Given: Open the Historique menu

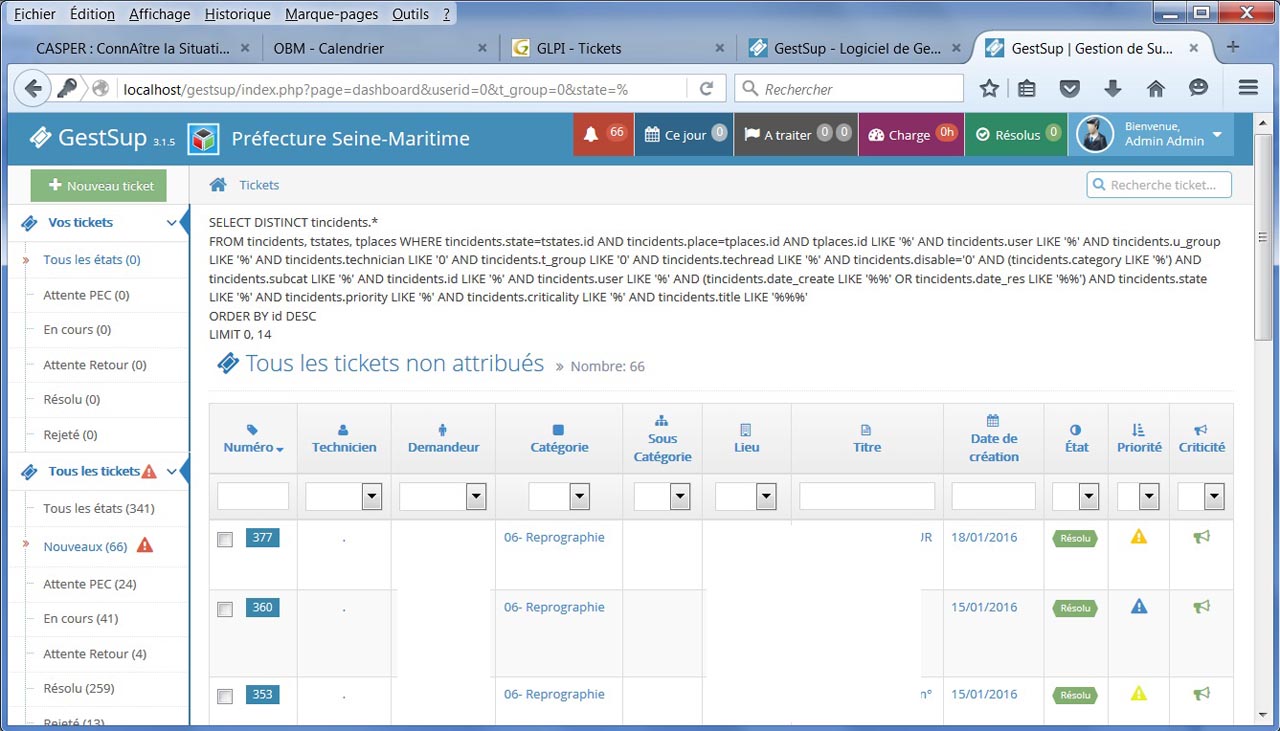Looking at the screenshot, I should pyautogui.click(x=237, y=14).
